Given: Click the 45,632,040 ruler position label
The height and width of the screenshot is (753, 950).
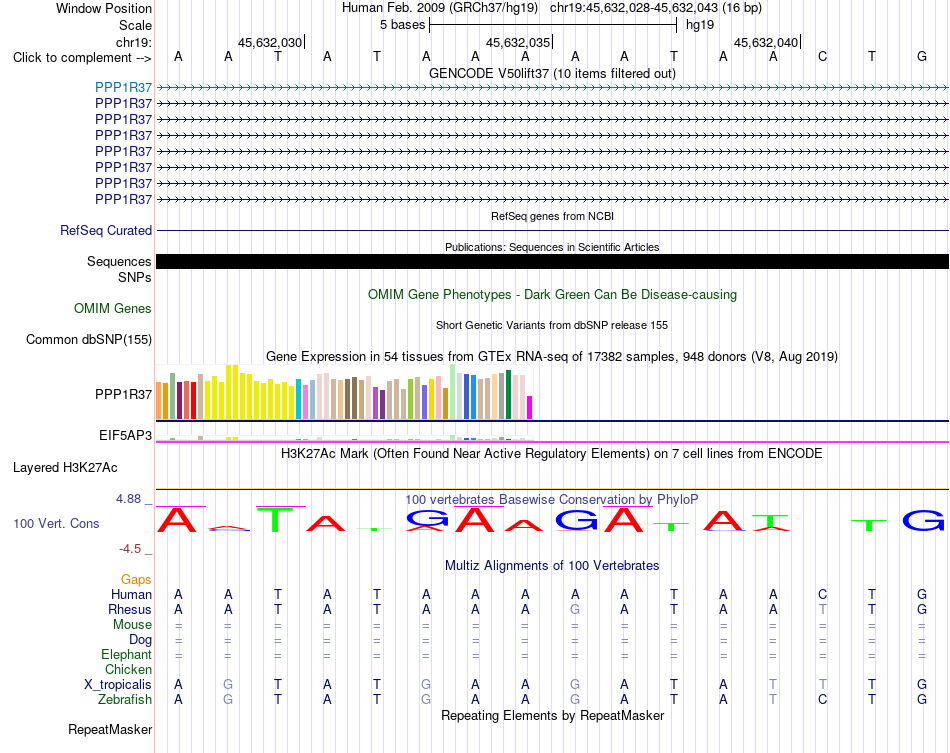Looking at the screenshot, I should [766, 42].
